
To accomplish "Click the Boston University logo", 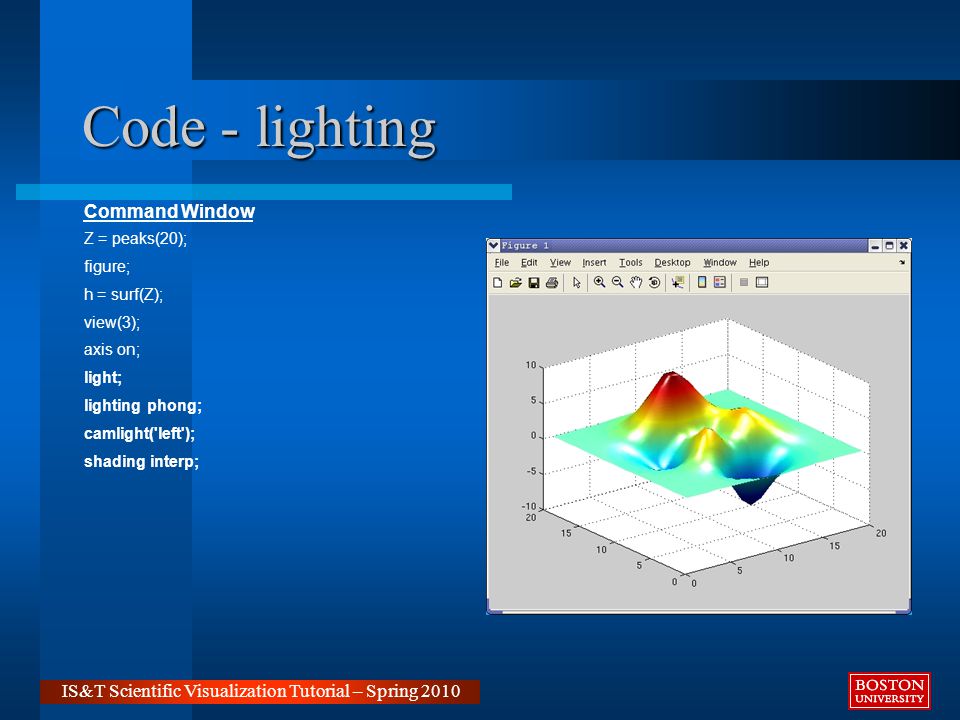I will coord(890,691).
